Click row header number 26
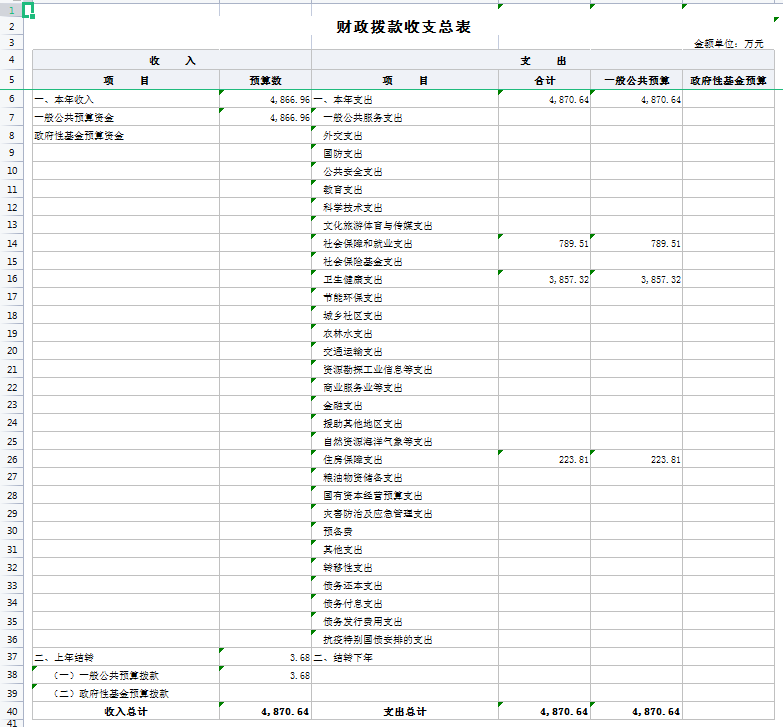Viewport: 783px width, 727px height. [11, 459]
